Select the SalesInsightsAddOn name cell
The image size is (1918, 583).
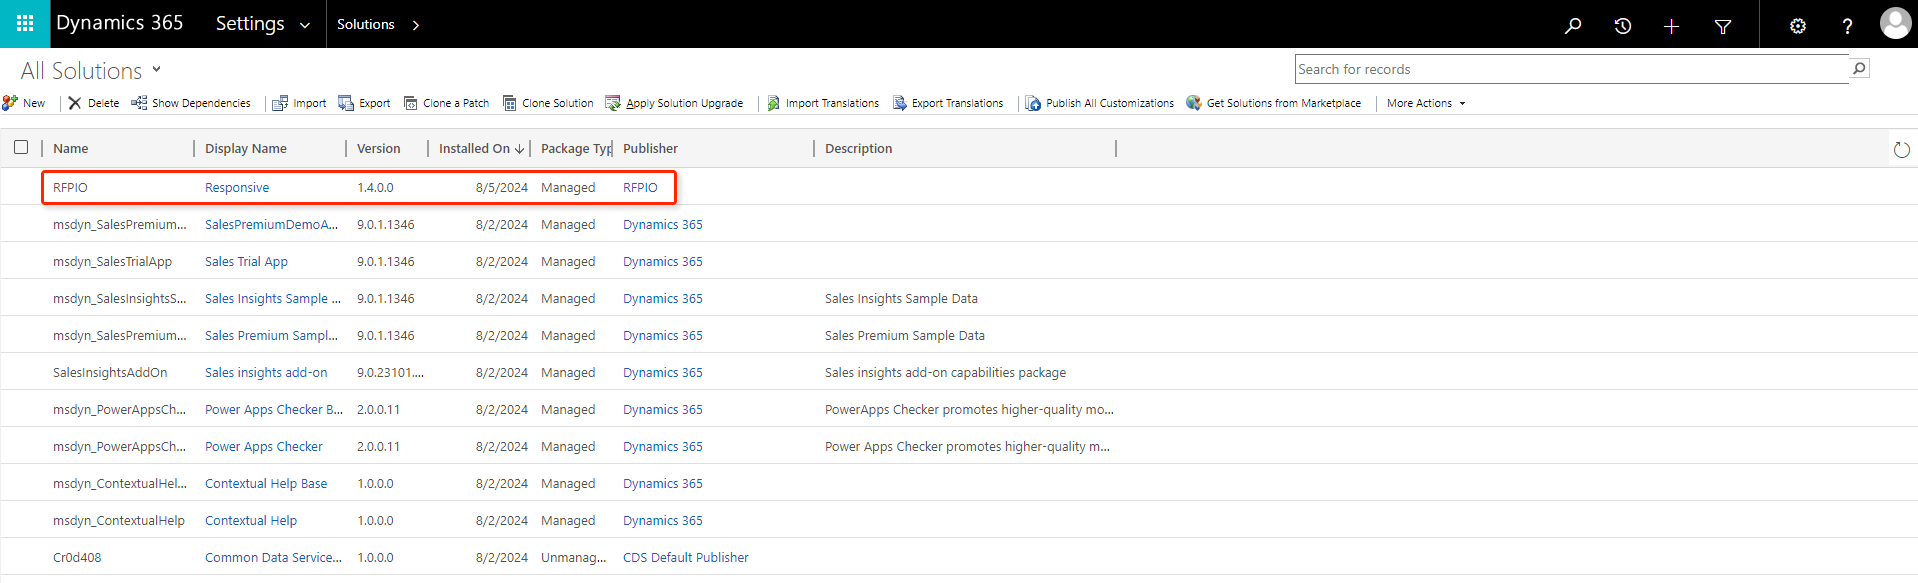click(x=110, y=372)
